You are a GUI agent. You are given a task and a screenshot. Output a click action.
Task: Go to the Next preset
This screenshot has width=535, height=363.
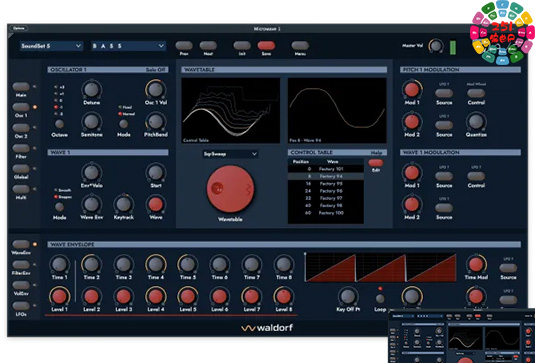(208, 46)
